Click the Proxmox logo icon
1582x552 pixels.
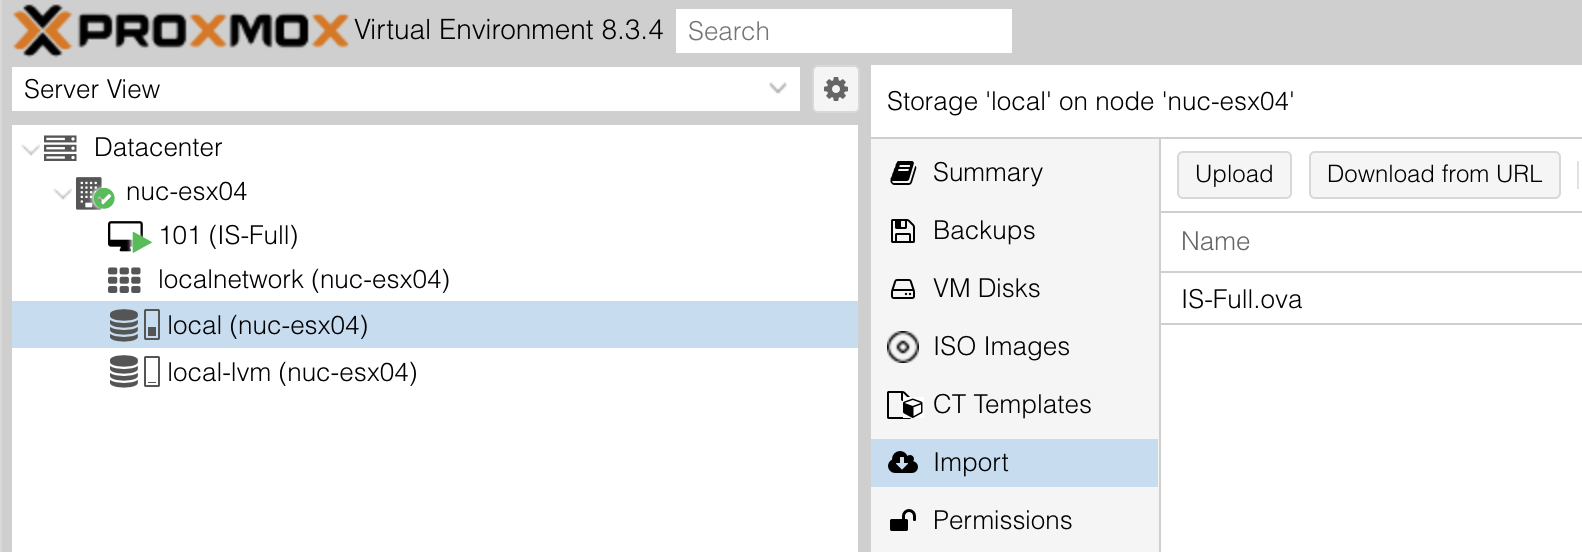42,30
